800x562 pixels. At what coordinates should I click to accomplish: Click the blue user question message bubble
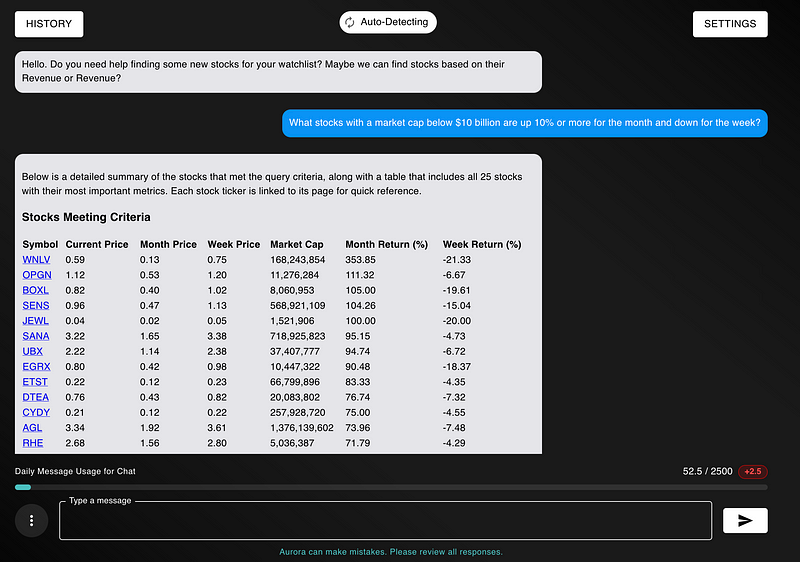[x=525, y=124]
